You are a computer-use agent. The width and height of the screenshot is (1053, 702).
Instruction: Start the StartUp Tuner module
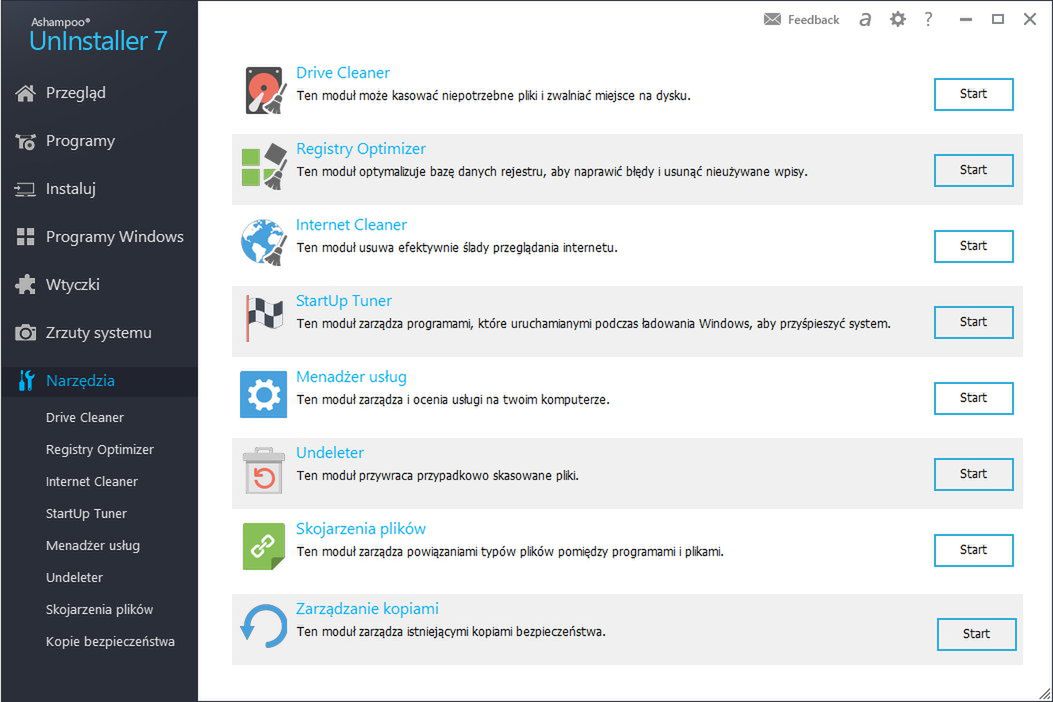pyautogui.click(x=973, y=322)
